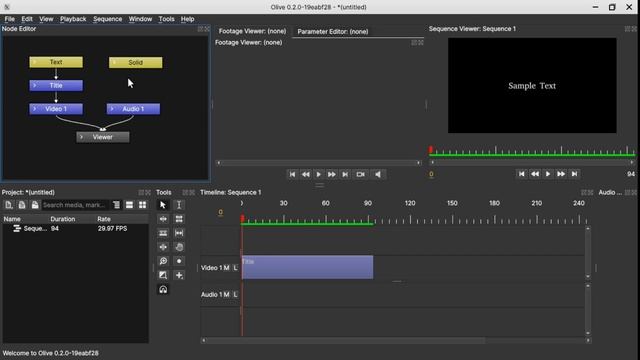Viewport: 640px width, 360px height.
Task: Select the Slip tool
Action: click(179, 233)
